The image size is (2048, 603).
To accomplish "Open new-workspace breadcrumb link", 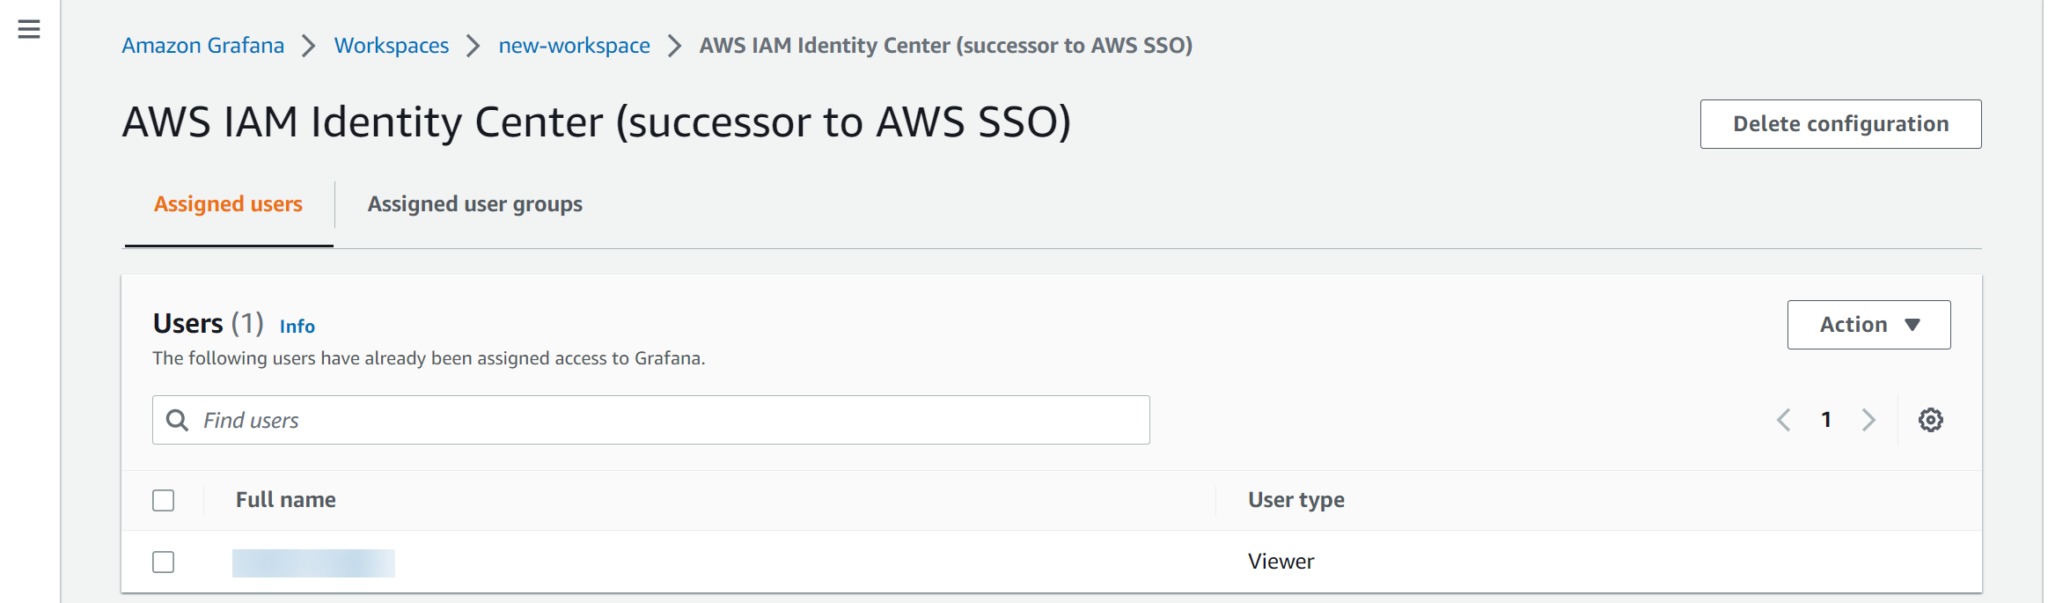I will tap(574, 46).
